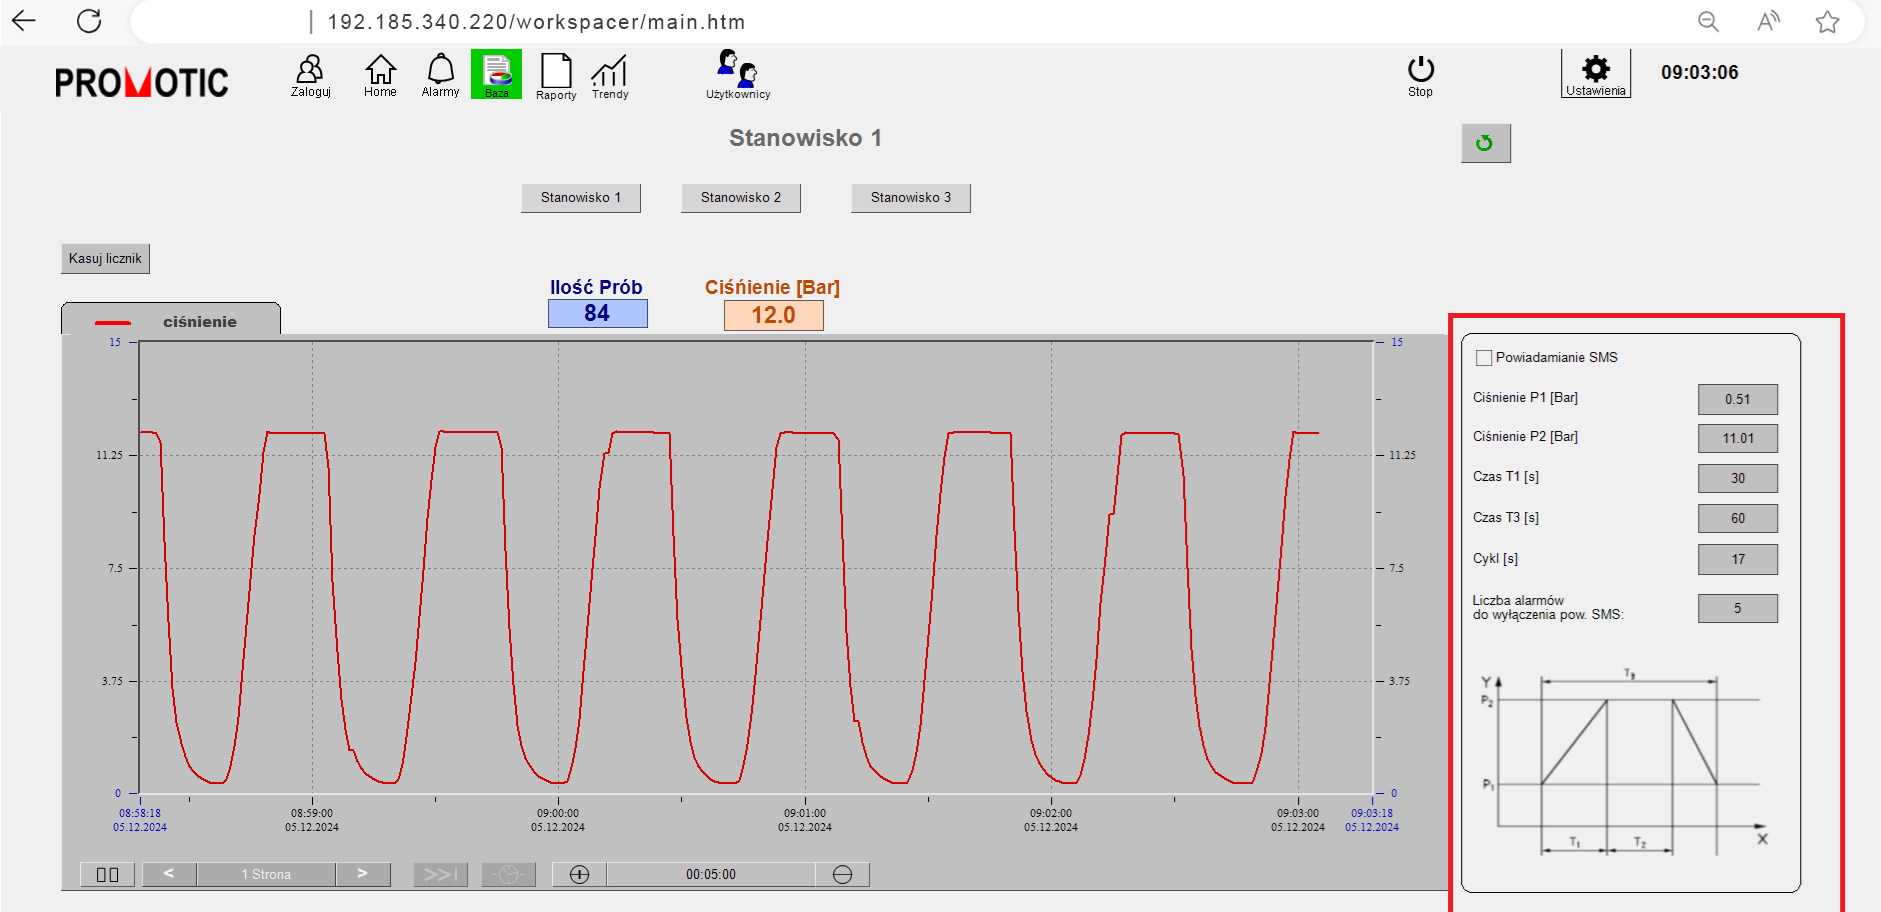1881x912 pixels.
Task: Click the 1 Strona page button
Action: click(265, 873)
